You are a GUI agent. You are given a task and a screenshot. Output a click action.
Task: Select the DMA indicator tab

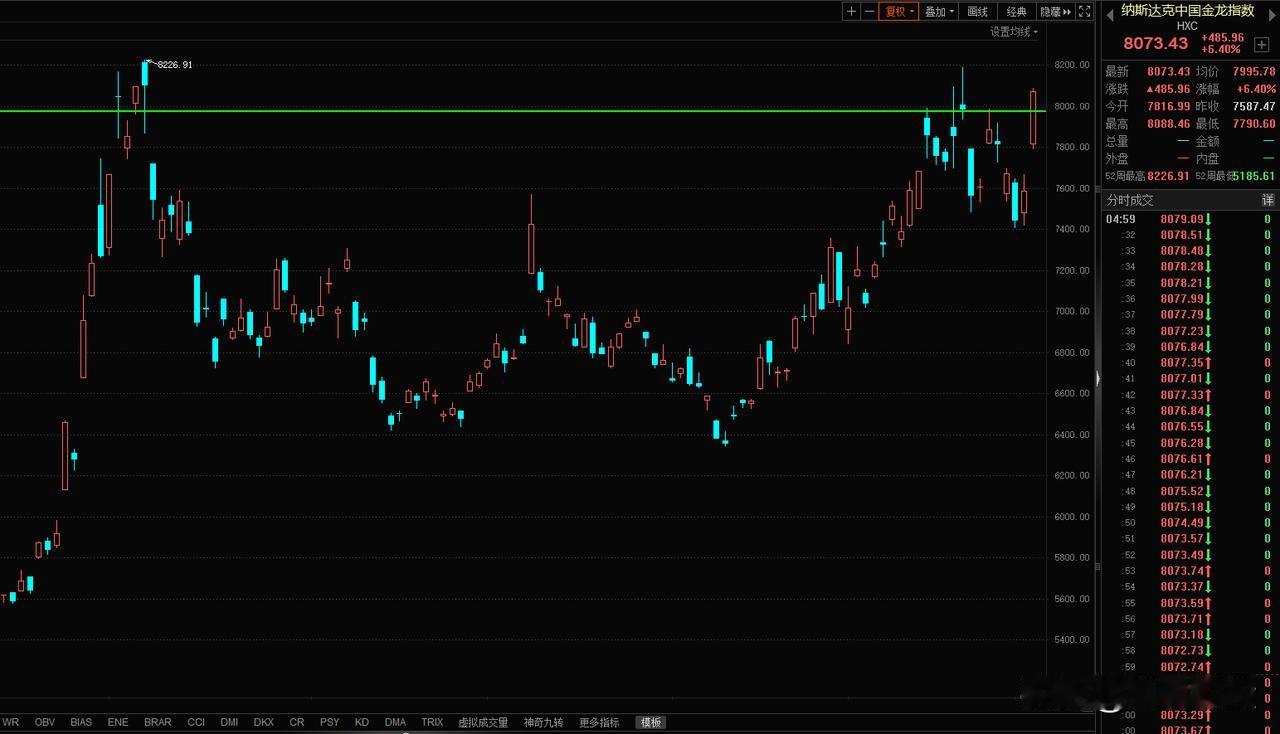pos(395,722)
